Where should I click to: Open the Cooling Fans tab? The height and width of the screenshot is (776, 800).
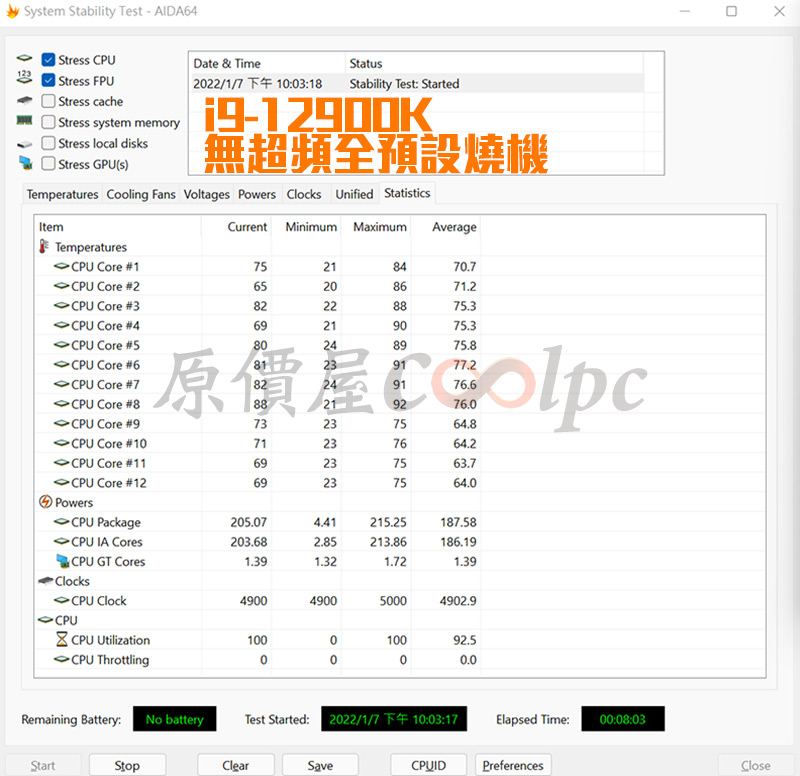tap(141, 194)
